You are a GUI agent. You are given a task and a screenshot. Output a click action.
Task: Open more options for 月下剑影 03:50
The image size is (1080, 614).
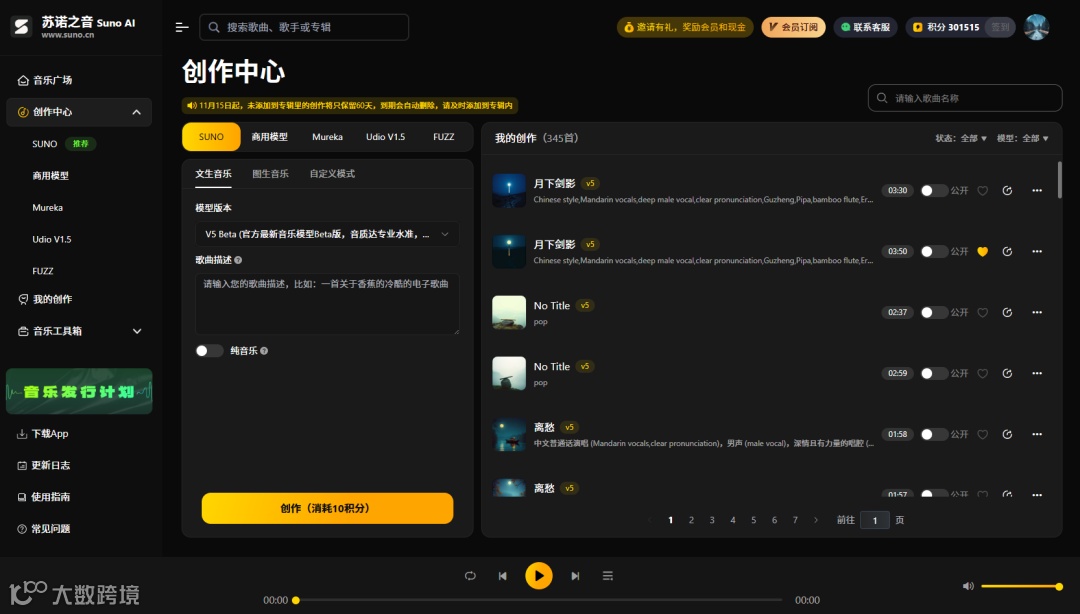click(1037, 252)
